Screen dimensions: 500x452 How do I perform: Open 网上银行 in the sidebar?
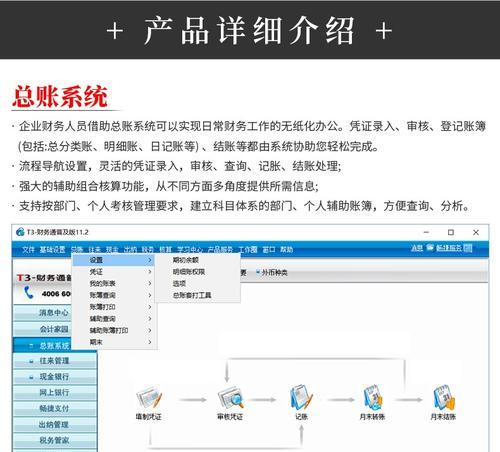(x=55, y=392)
